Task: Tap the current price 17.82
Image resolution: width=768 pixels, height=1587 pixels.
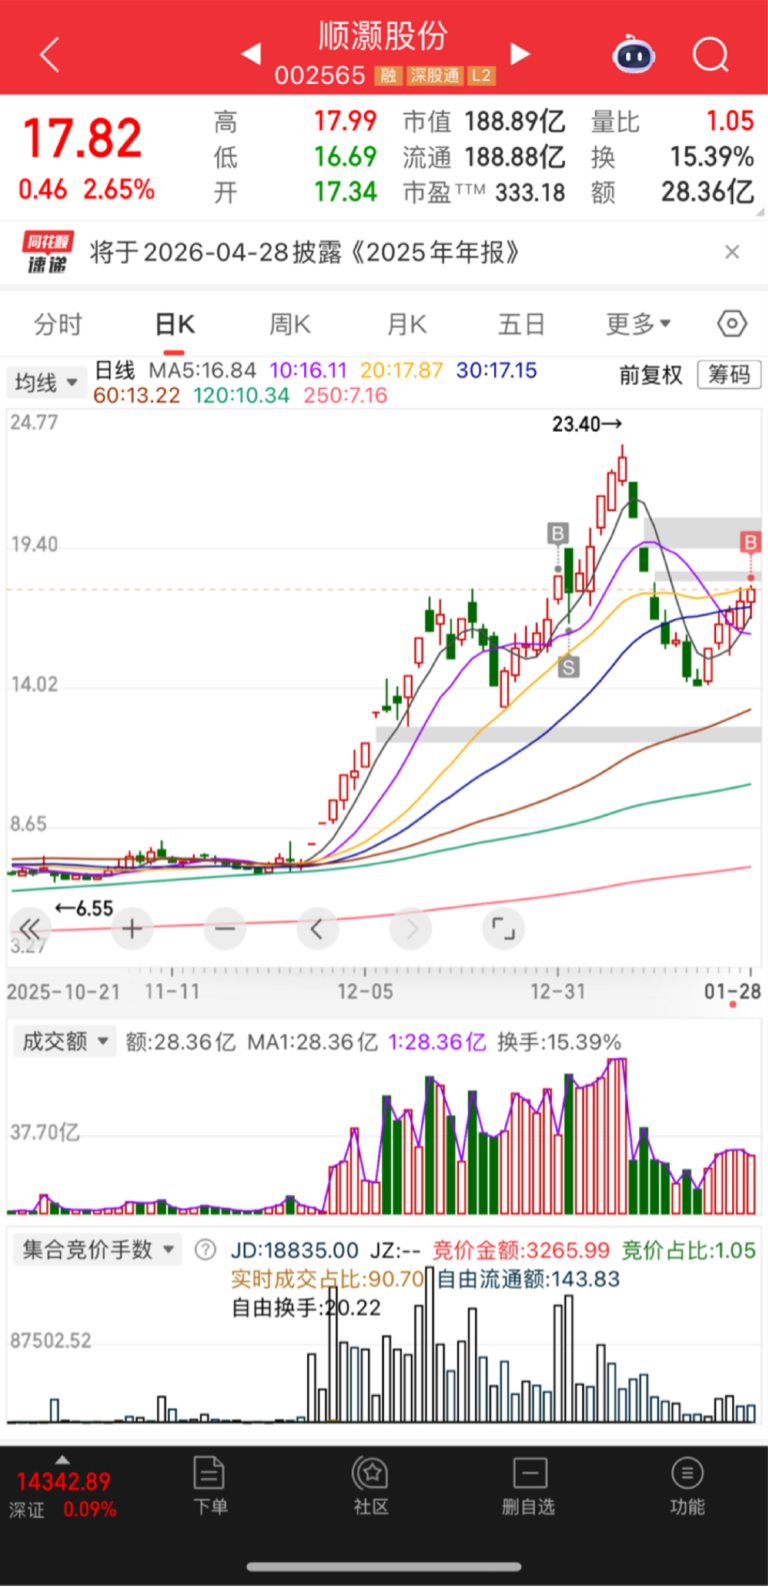Action: 82,138
